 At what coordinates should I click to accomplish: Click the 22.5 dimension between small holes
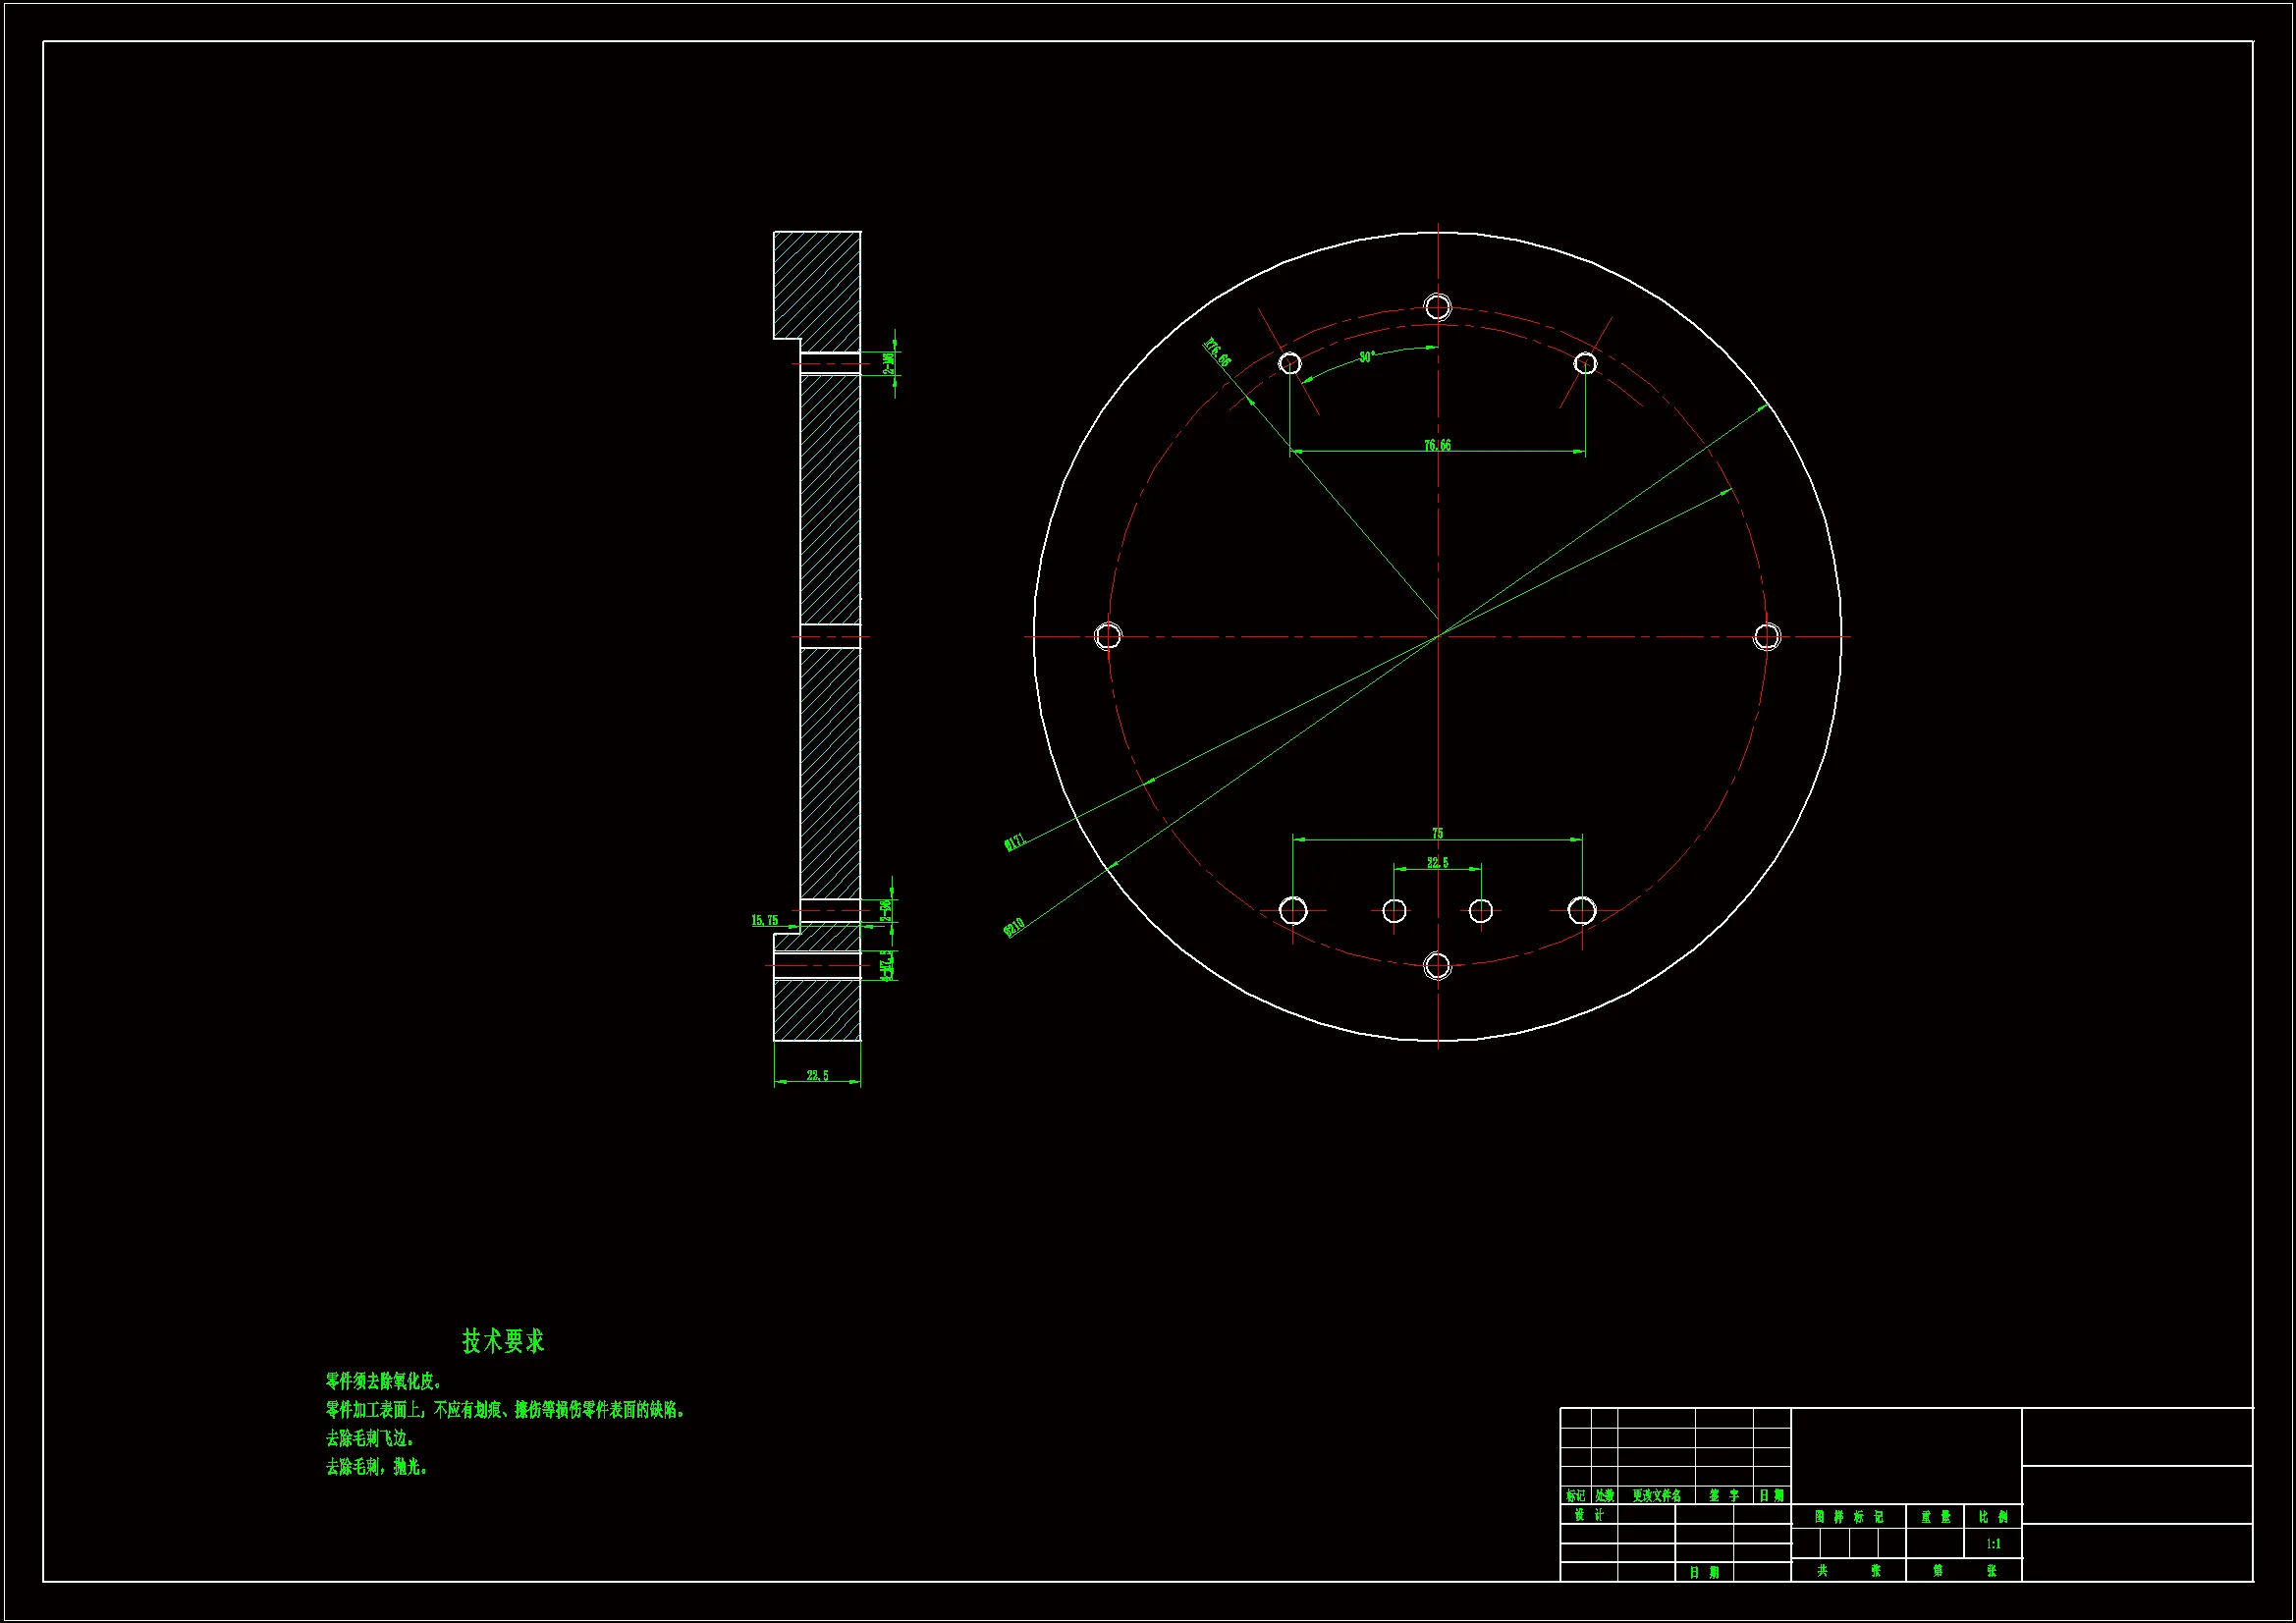[1437, 862]
